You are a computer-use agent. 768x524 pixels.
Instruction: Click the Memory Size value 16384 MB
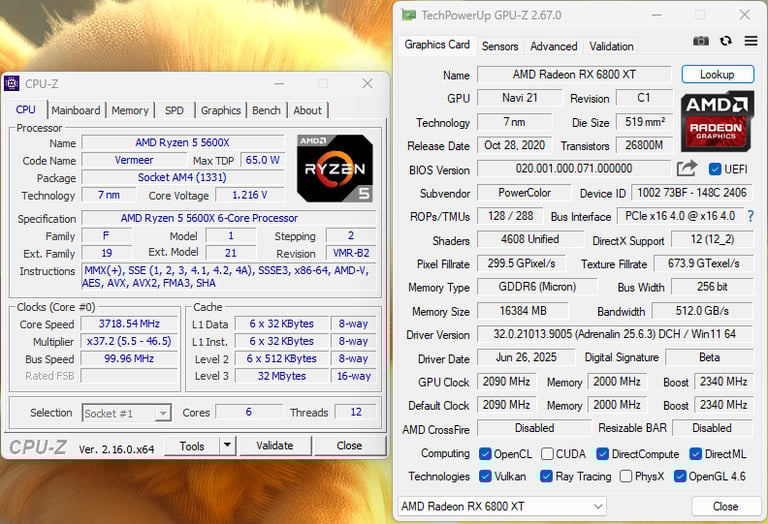(523, 310)
